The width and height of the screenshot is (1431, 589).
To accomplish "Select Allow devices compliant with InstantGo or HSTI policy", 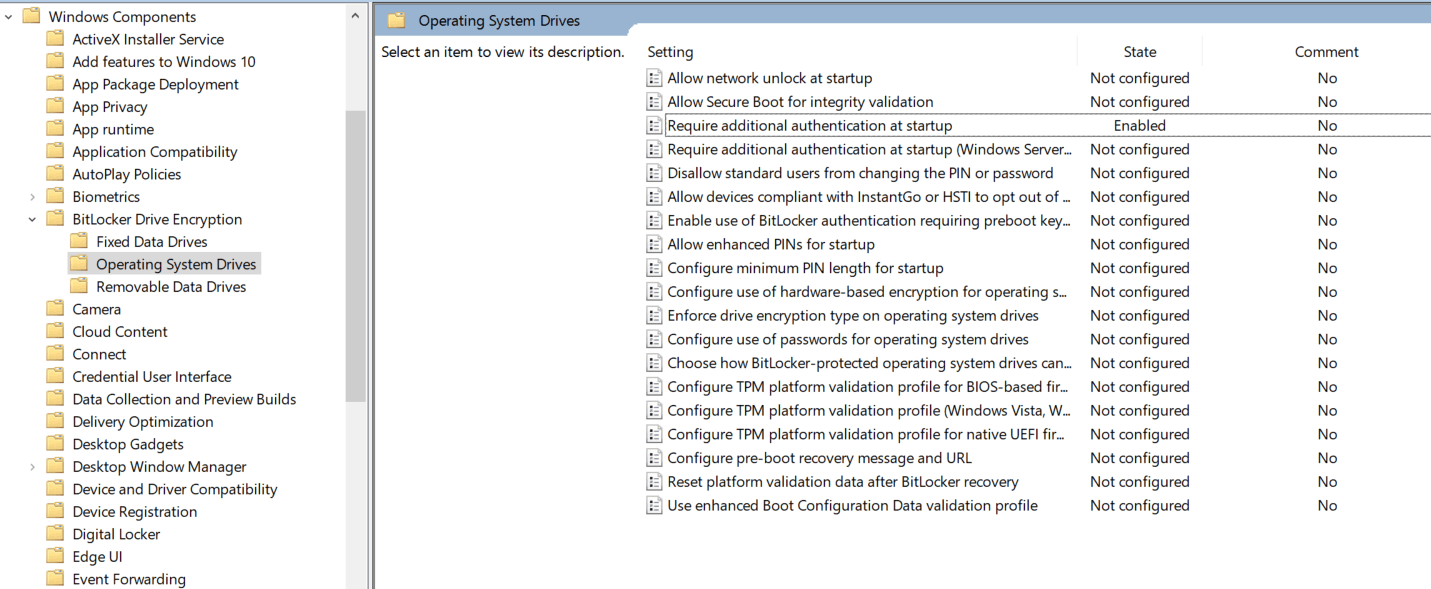I will point(869,197).
